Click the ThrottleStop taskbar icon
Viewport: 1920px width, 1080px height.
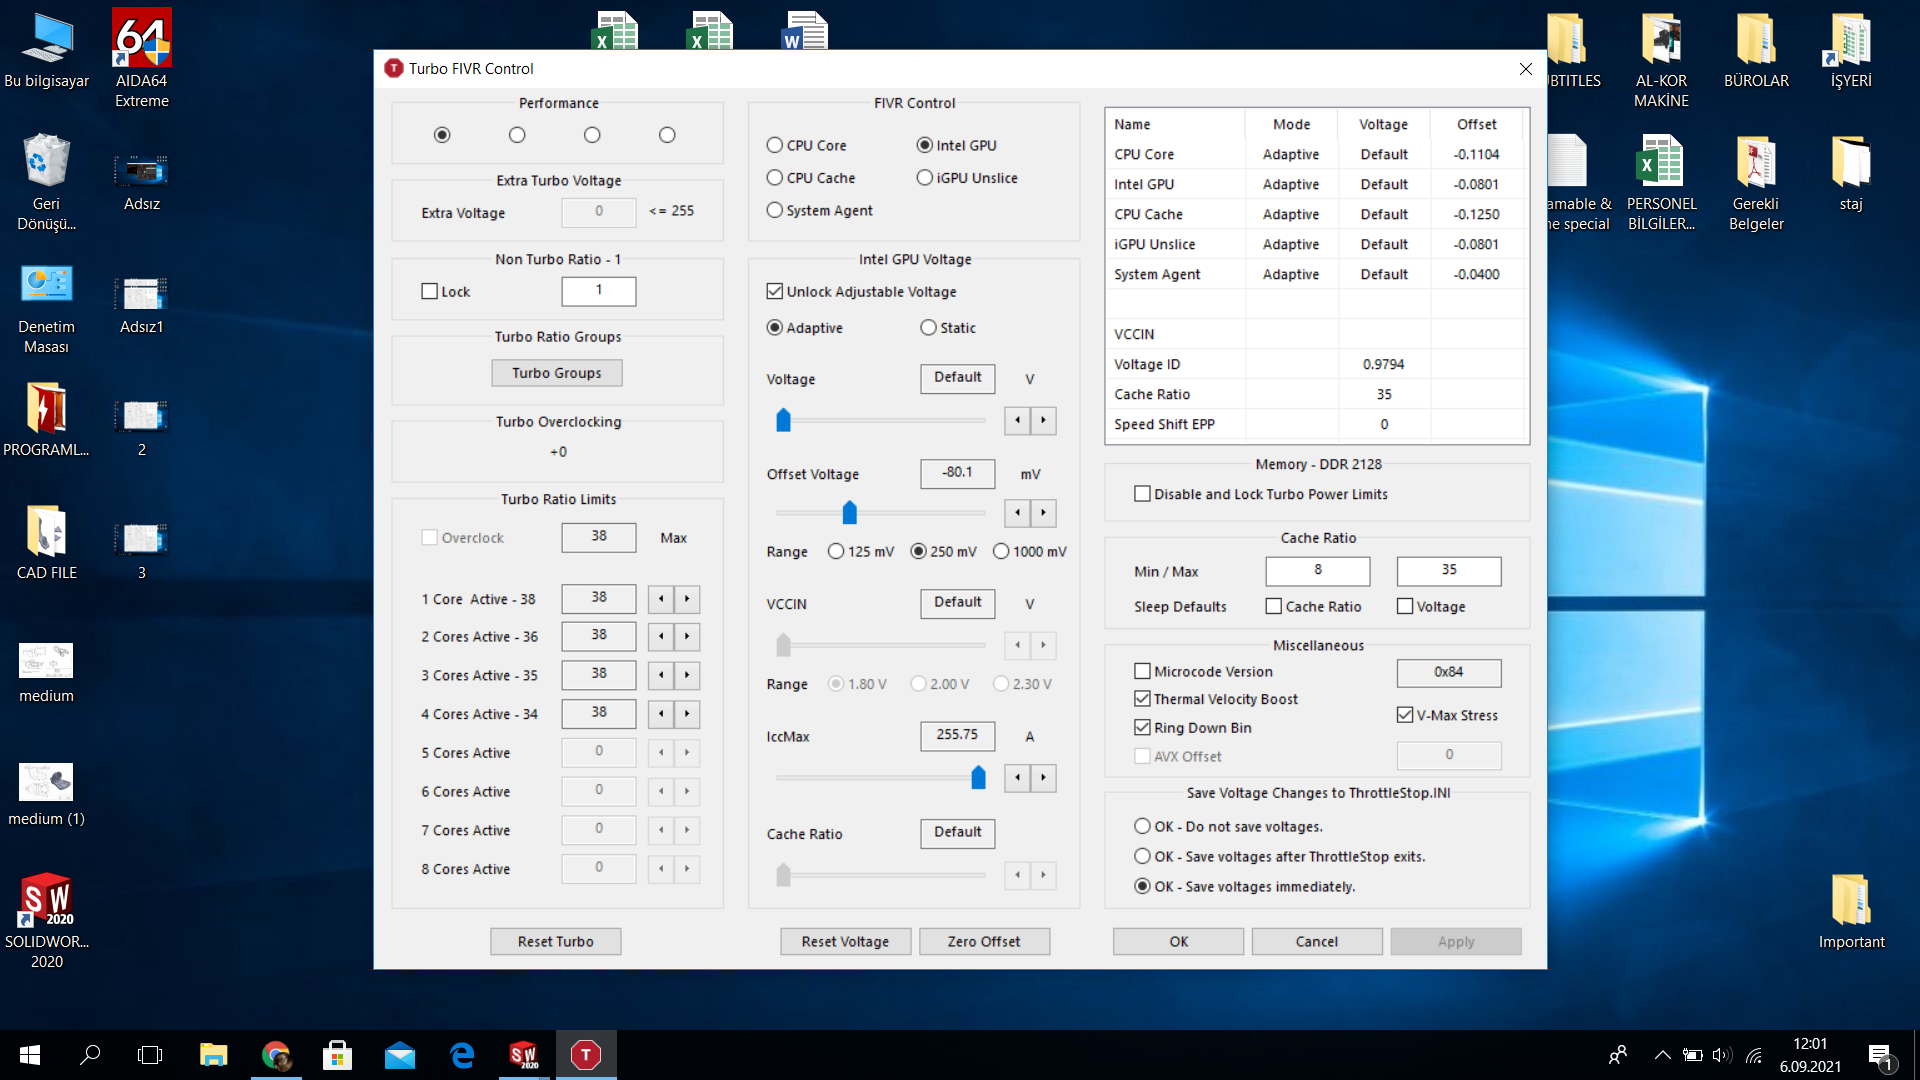click(586, 1055)
